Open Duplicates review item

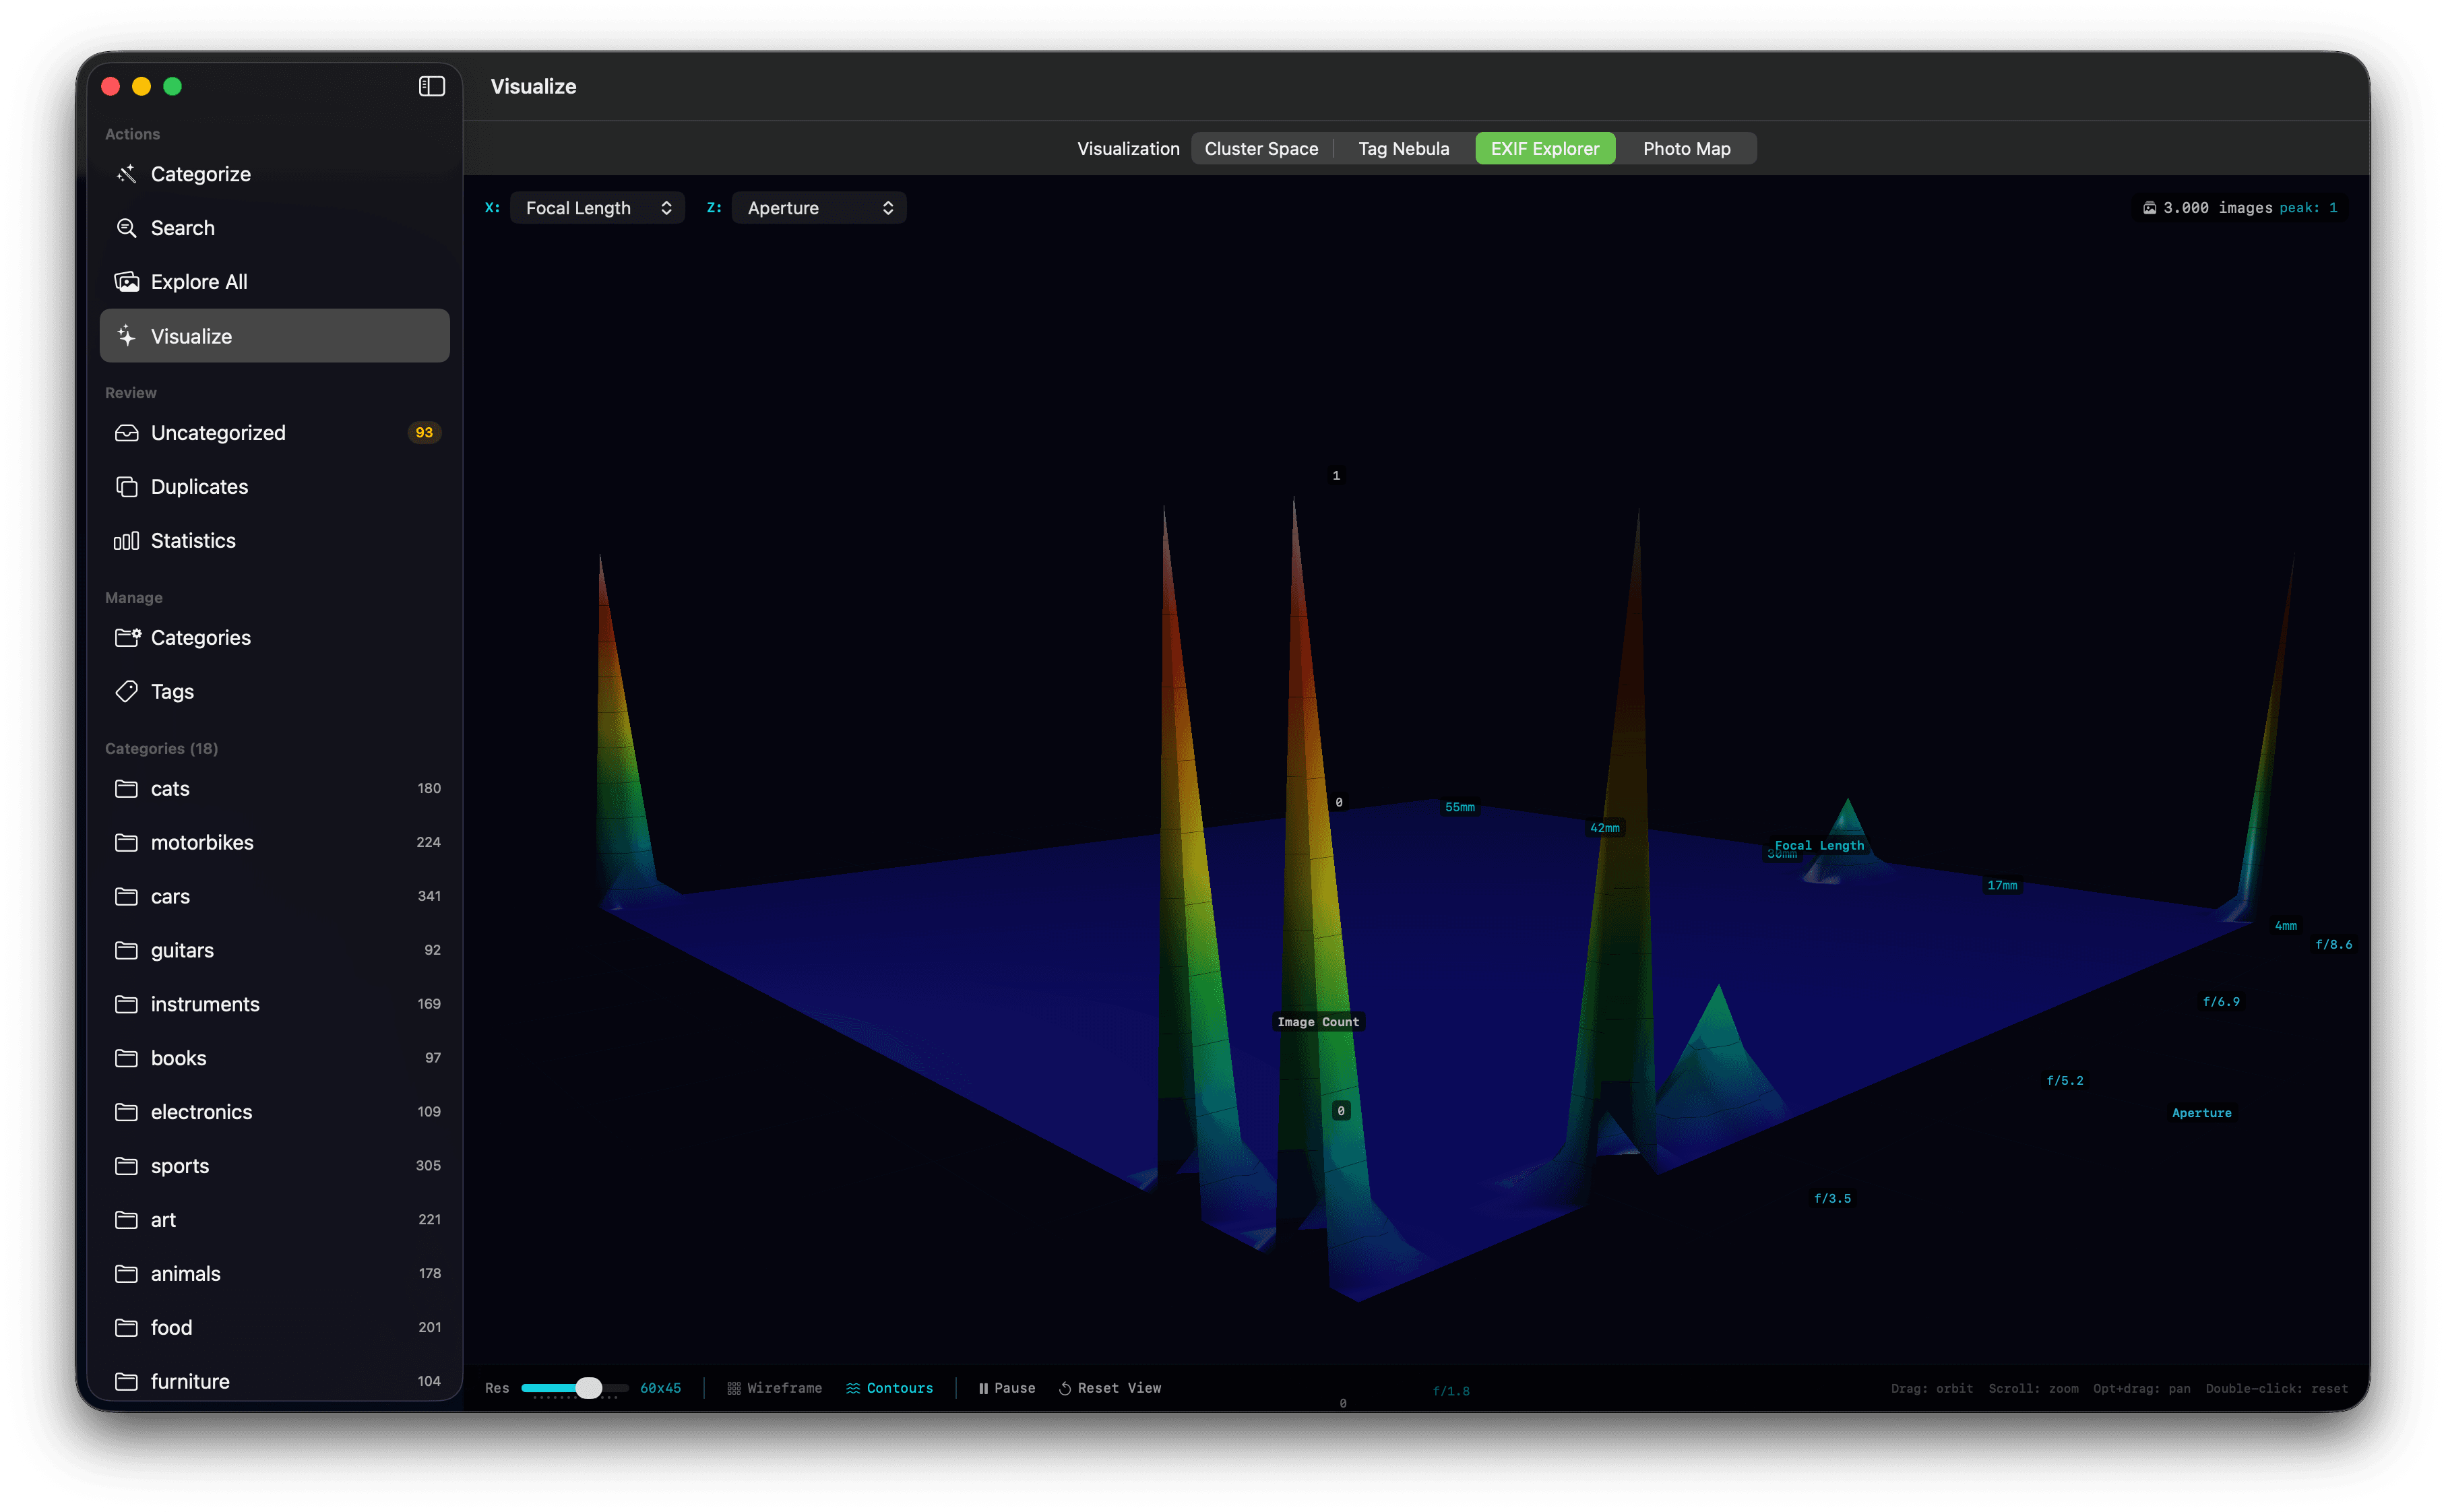click(x=275, y=487)
